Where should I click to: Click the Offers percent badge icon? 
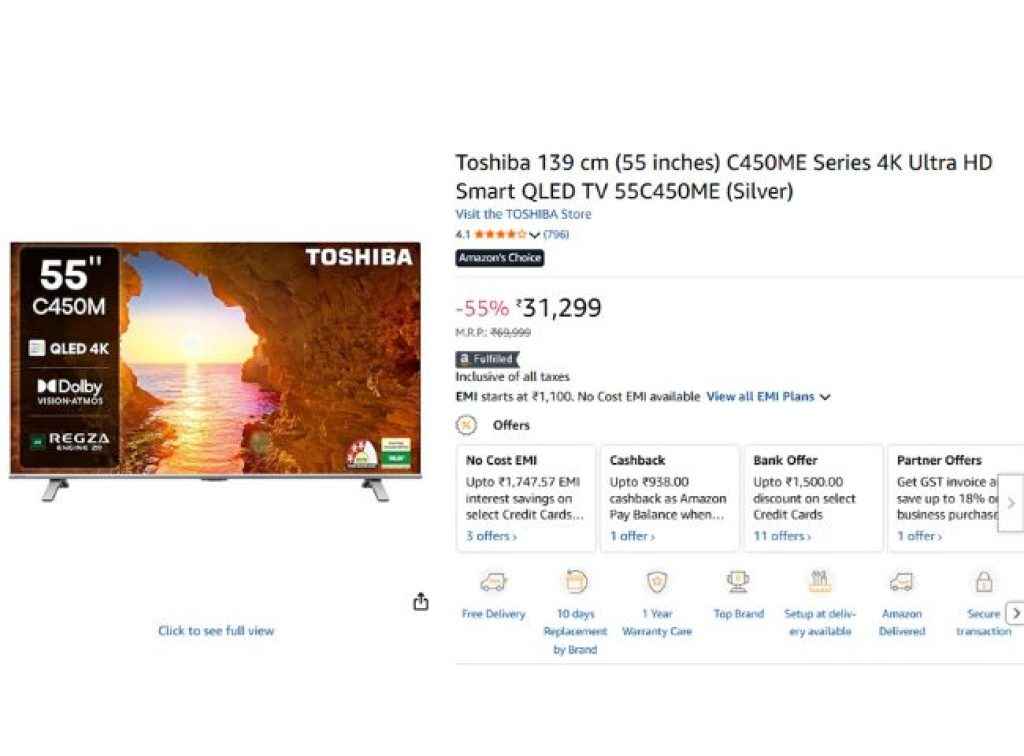pos(465,425)
